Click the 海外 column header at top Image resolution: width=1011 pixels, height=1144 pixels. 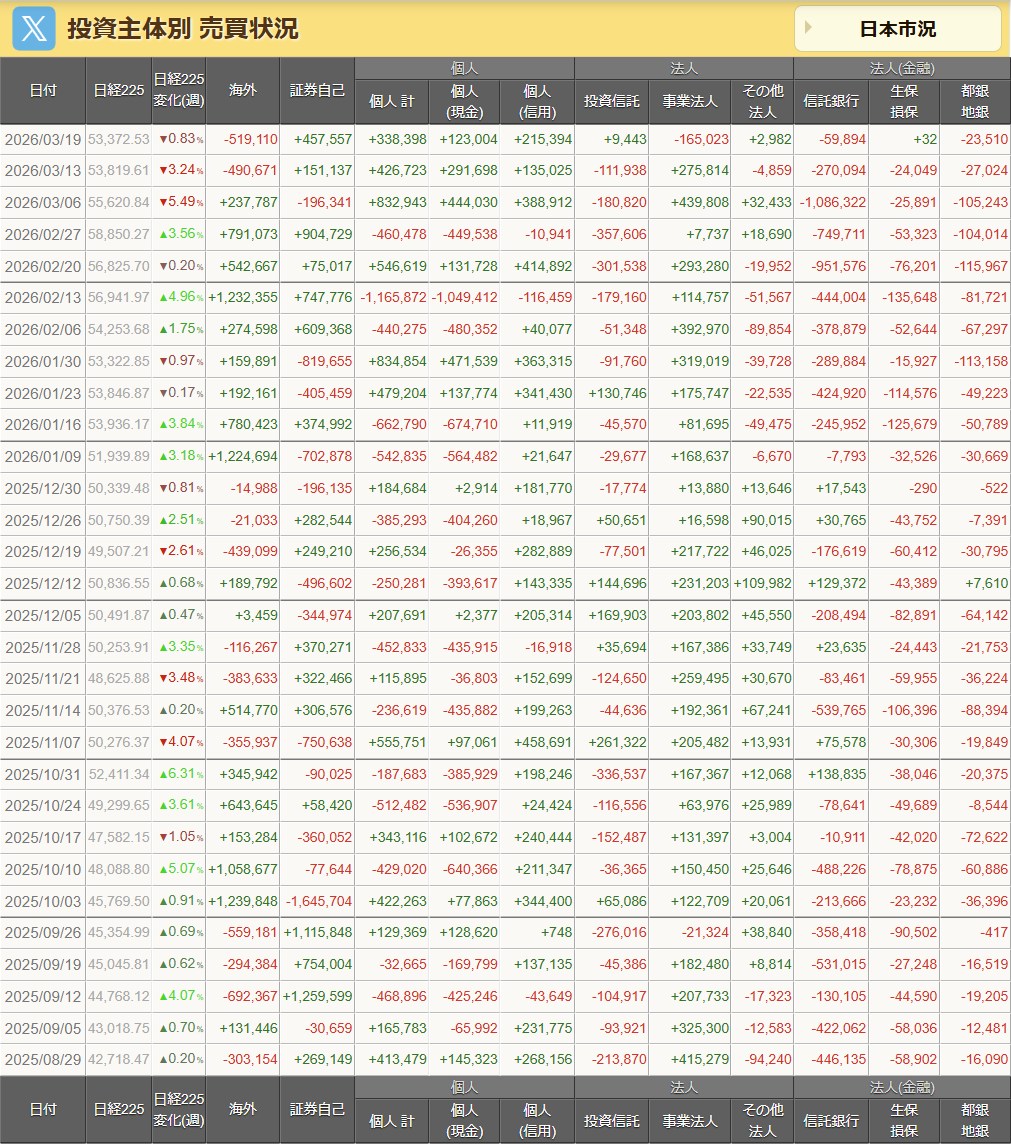(x=243, y=90)
